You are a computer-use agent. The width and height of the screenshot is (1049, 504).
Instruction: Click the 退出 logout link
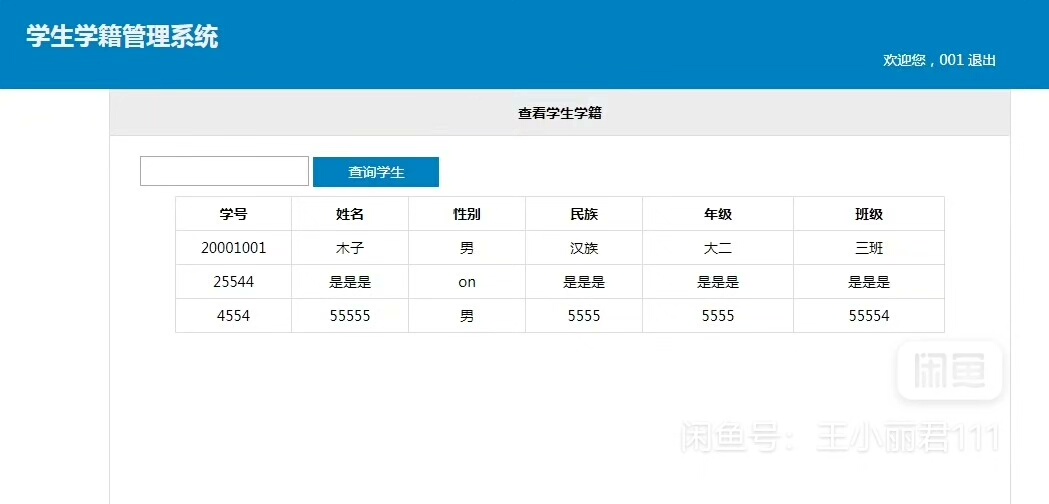[x=981, y=60]
